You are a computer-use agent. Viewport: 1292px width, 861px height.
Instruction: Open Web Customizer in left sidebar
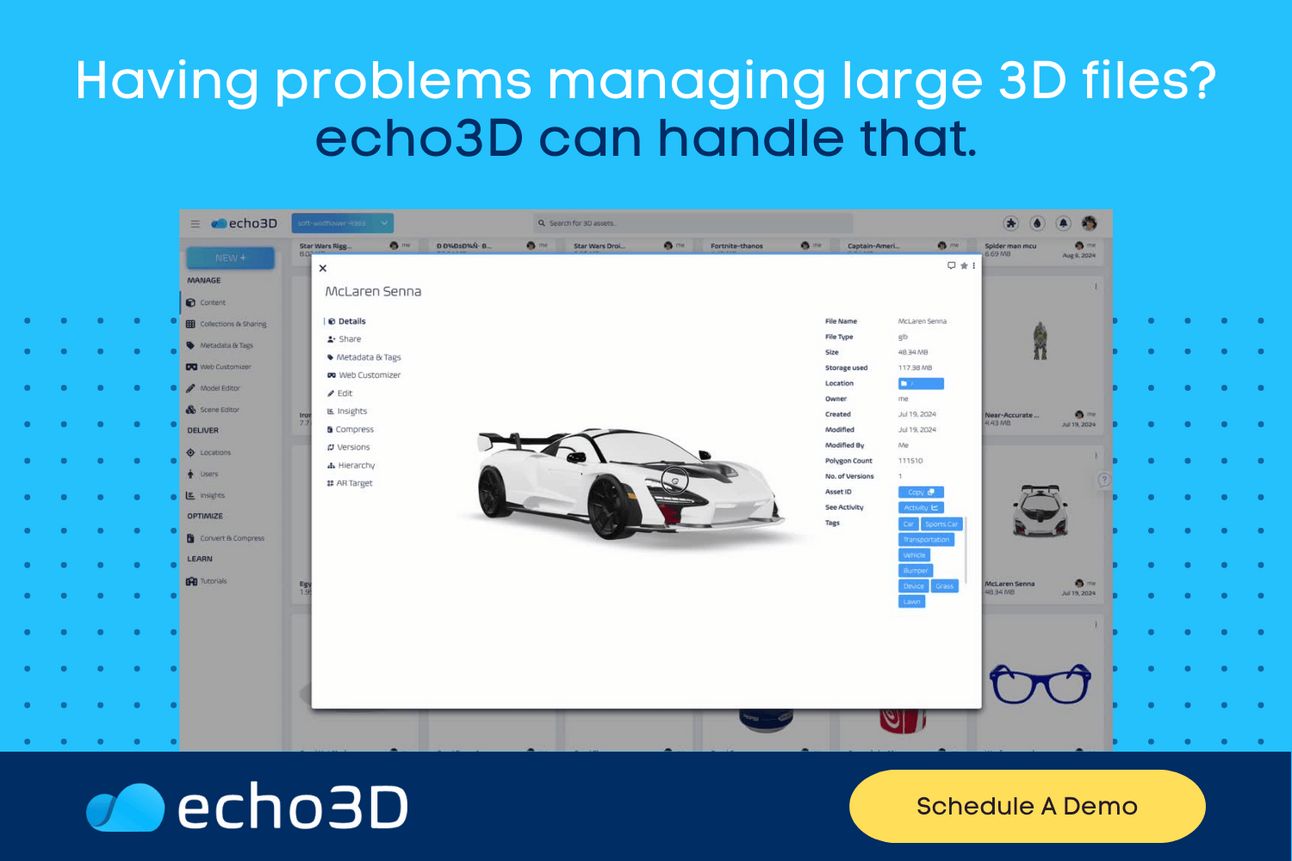[x=219, y=367]
